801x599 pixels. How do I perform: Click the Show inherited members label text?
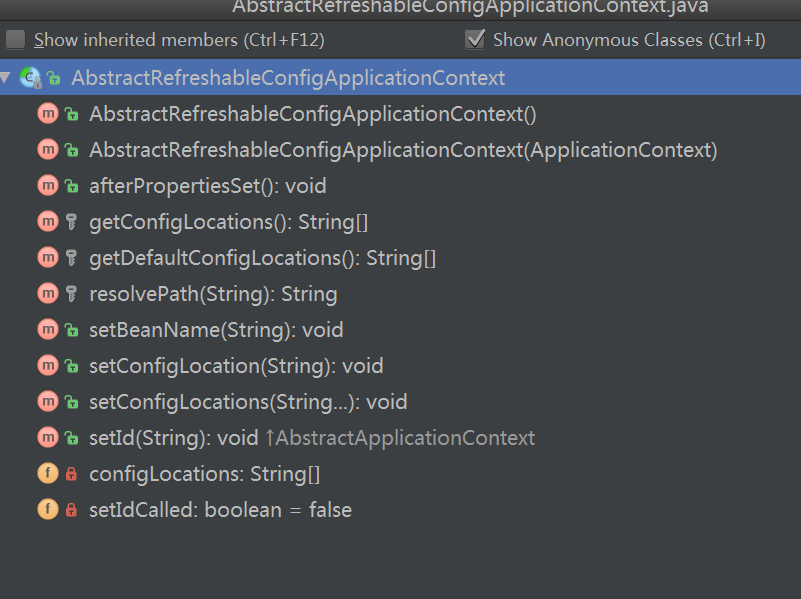point(179,40)
